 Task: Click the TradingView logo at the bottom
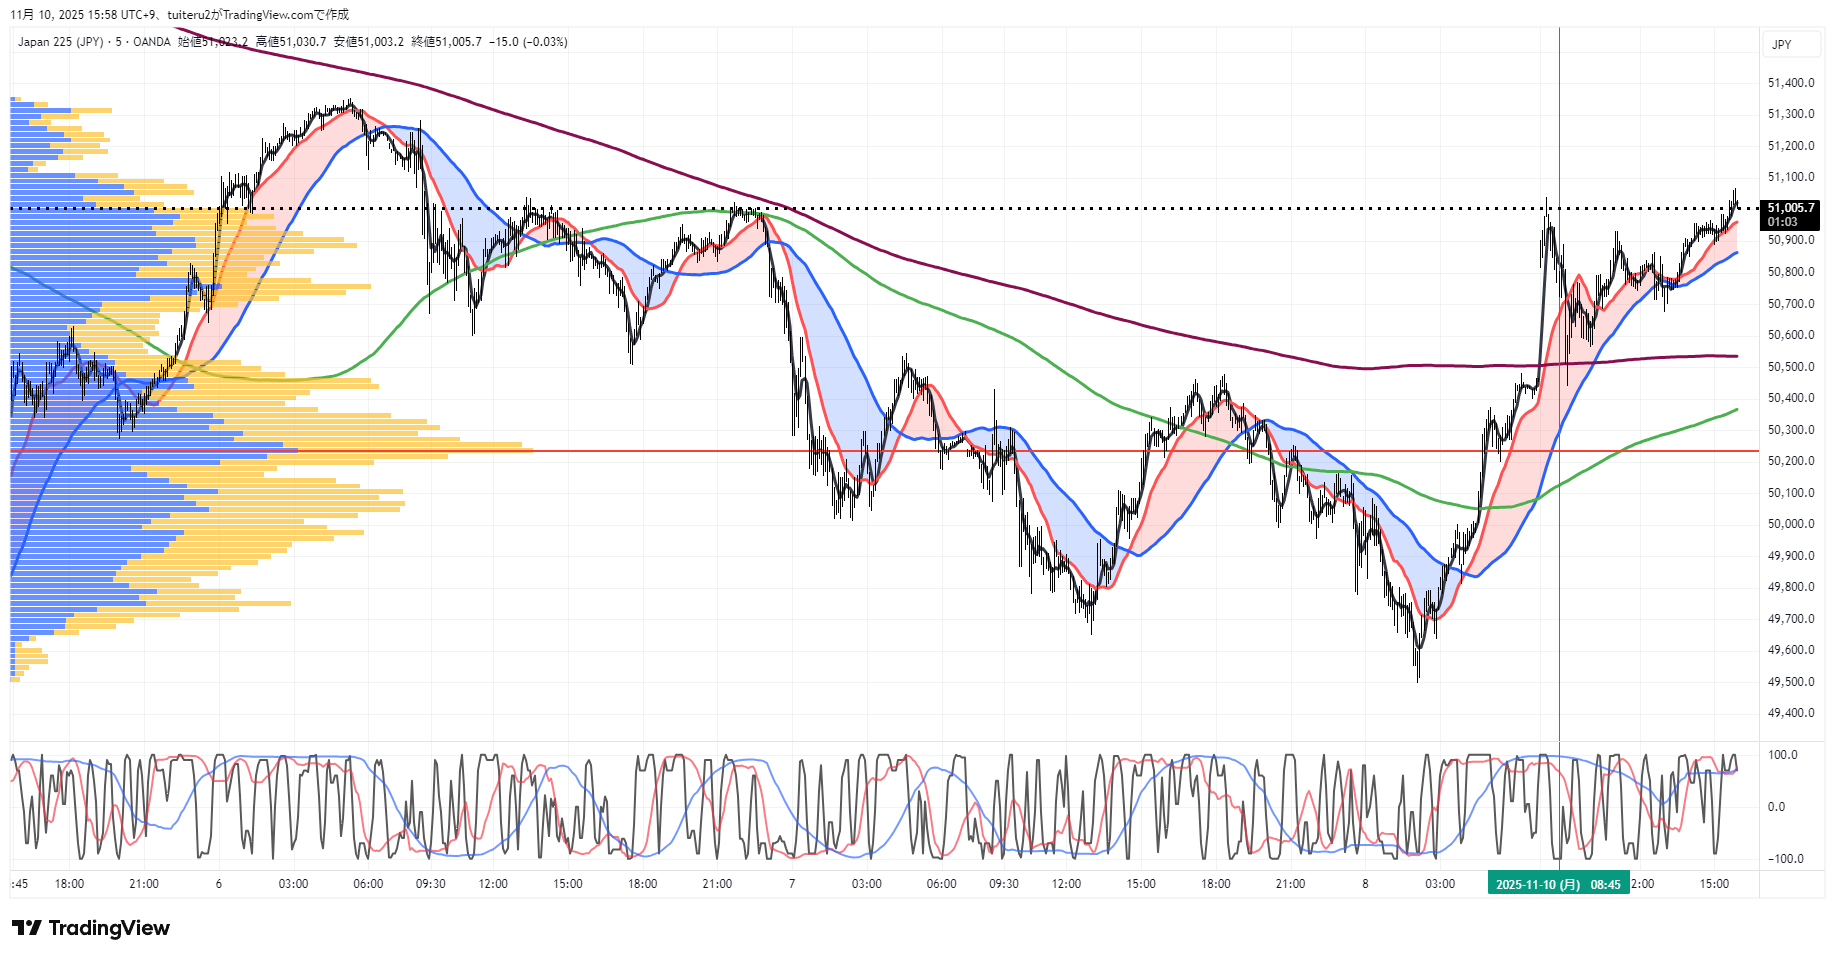pos(91,928)
